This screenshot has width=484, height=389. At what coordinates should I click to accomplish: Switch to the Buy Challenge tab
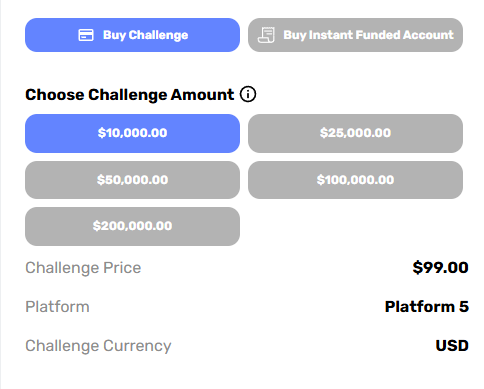pyautogui.click(x=132, y=35)
